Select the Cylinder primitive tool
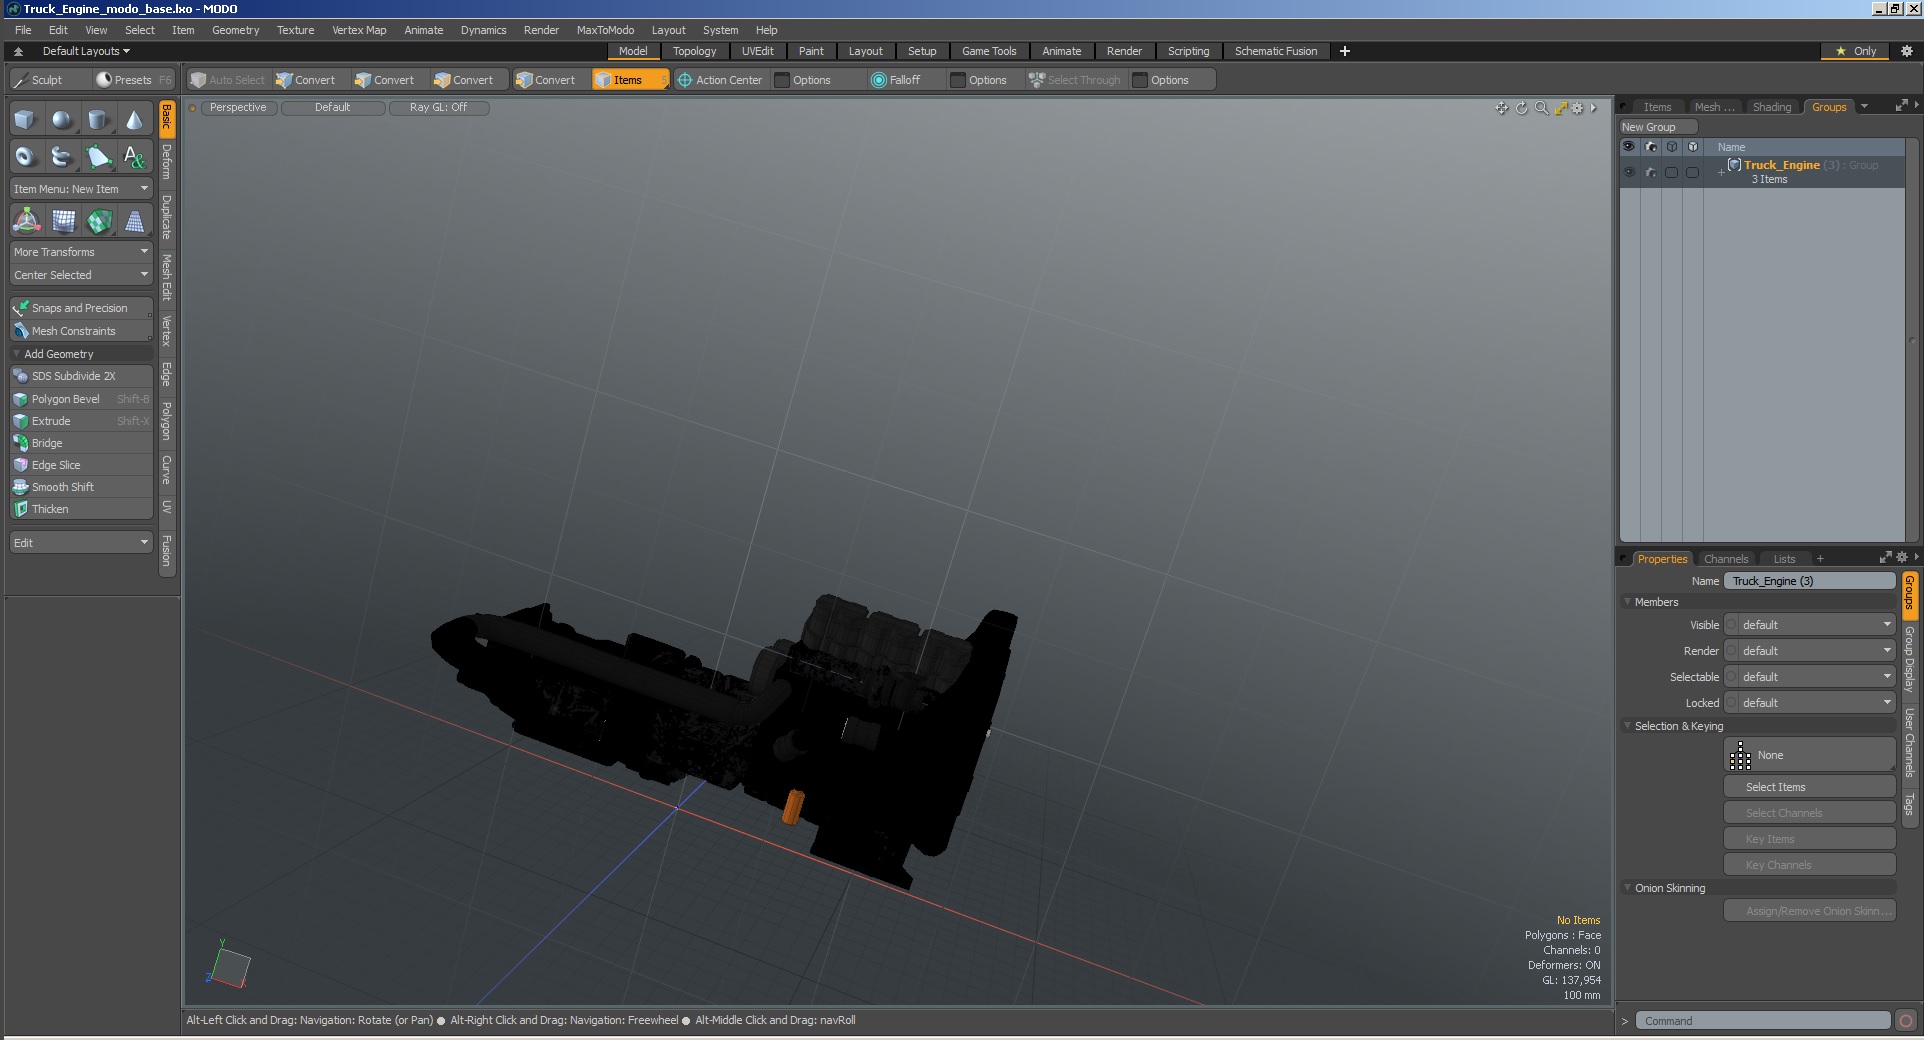Viewport: 1924px width, 1040px height. tap(98, 120)
